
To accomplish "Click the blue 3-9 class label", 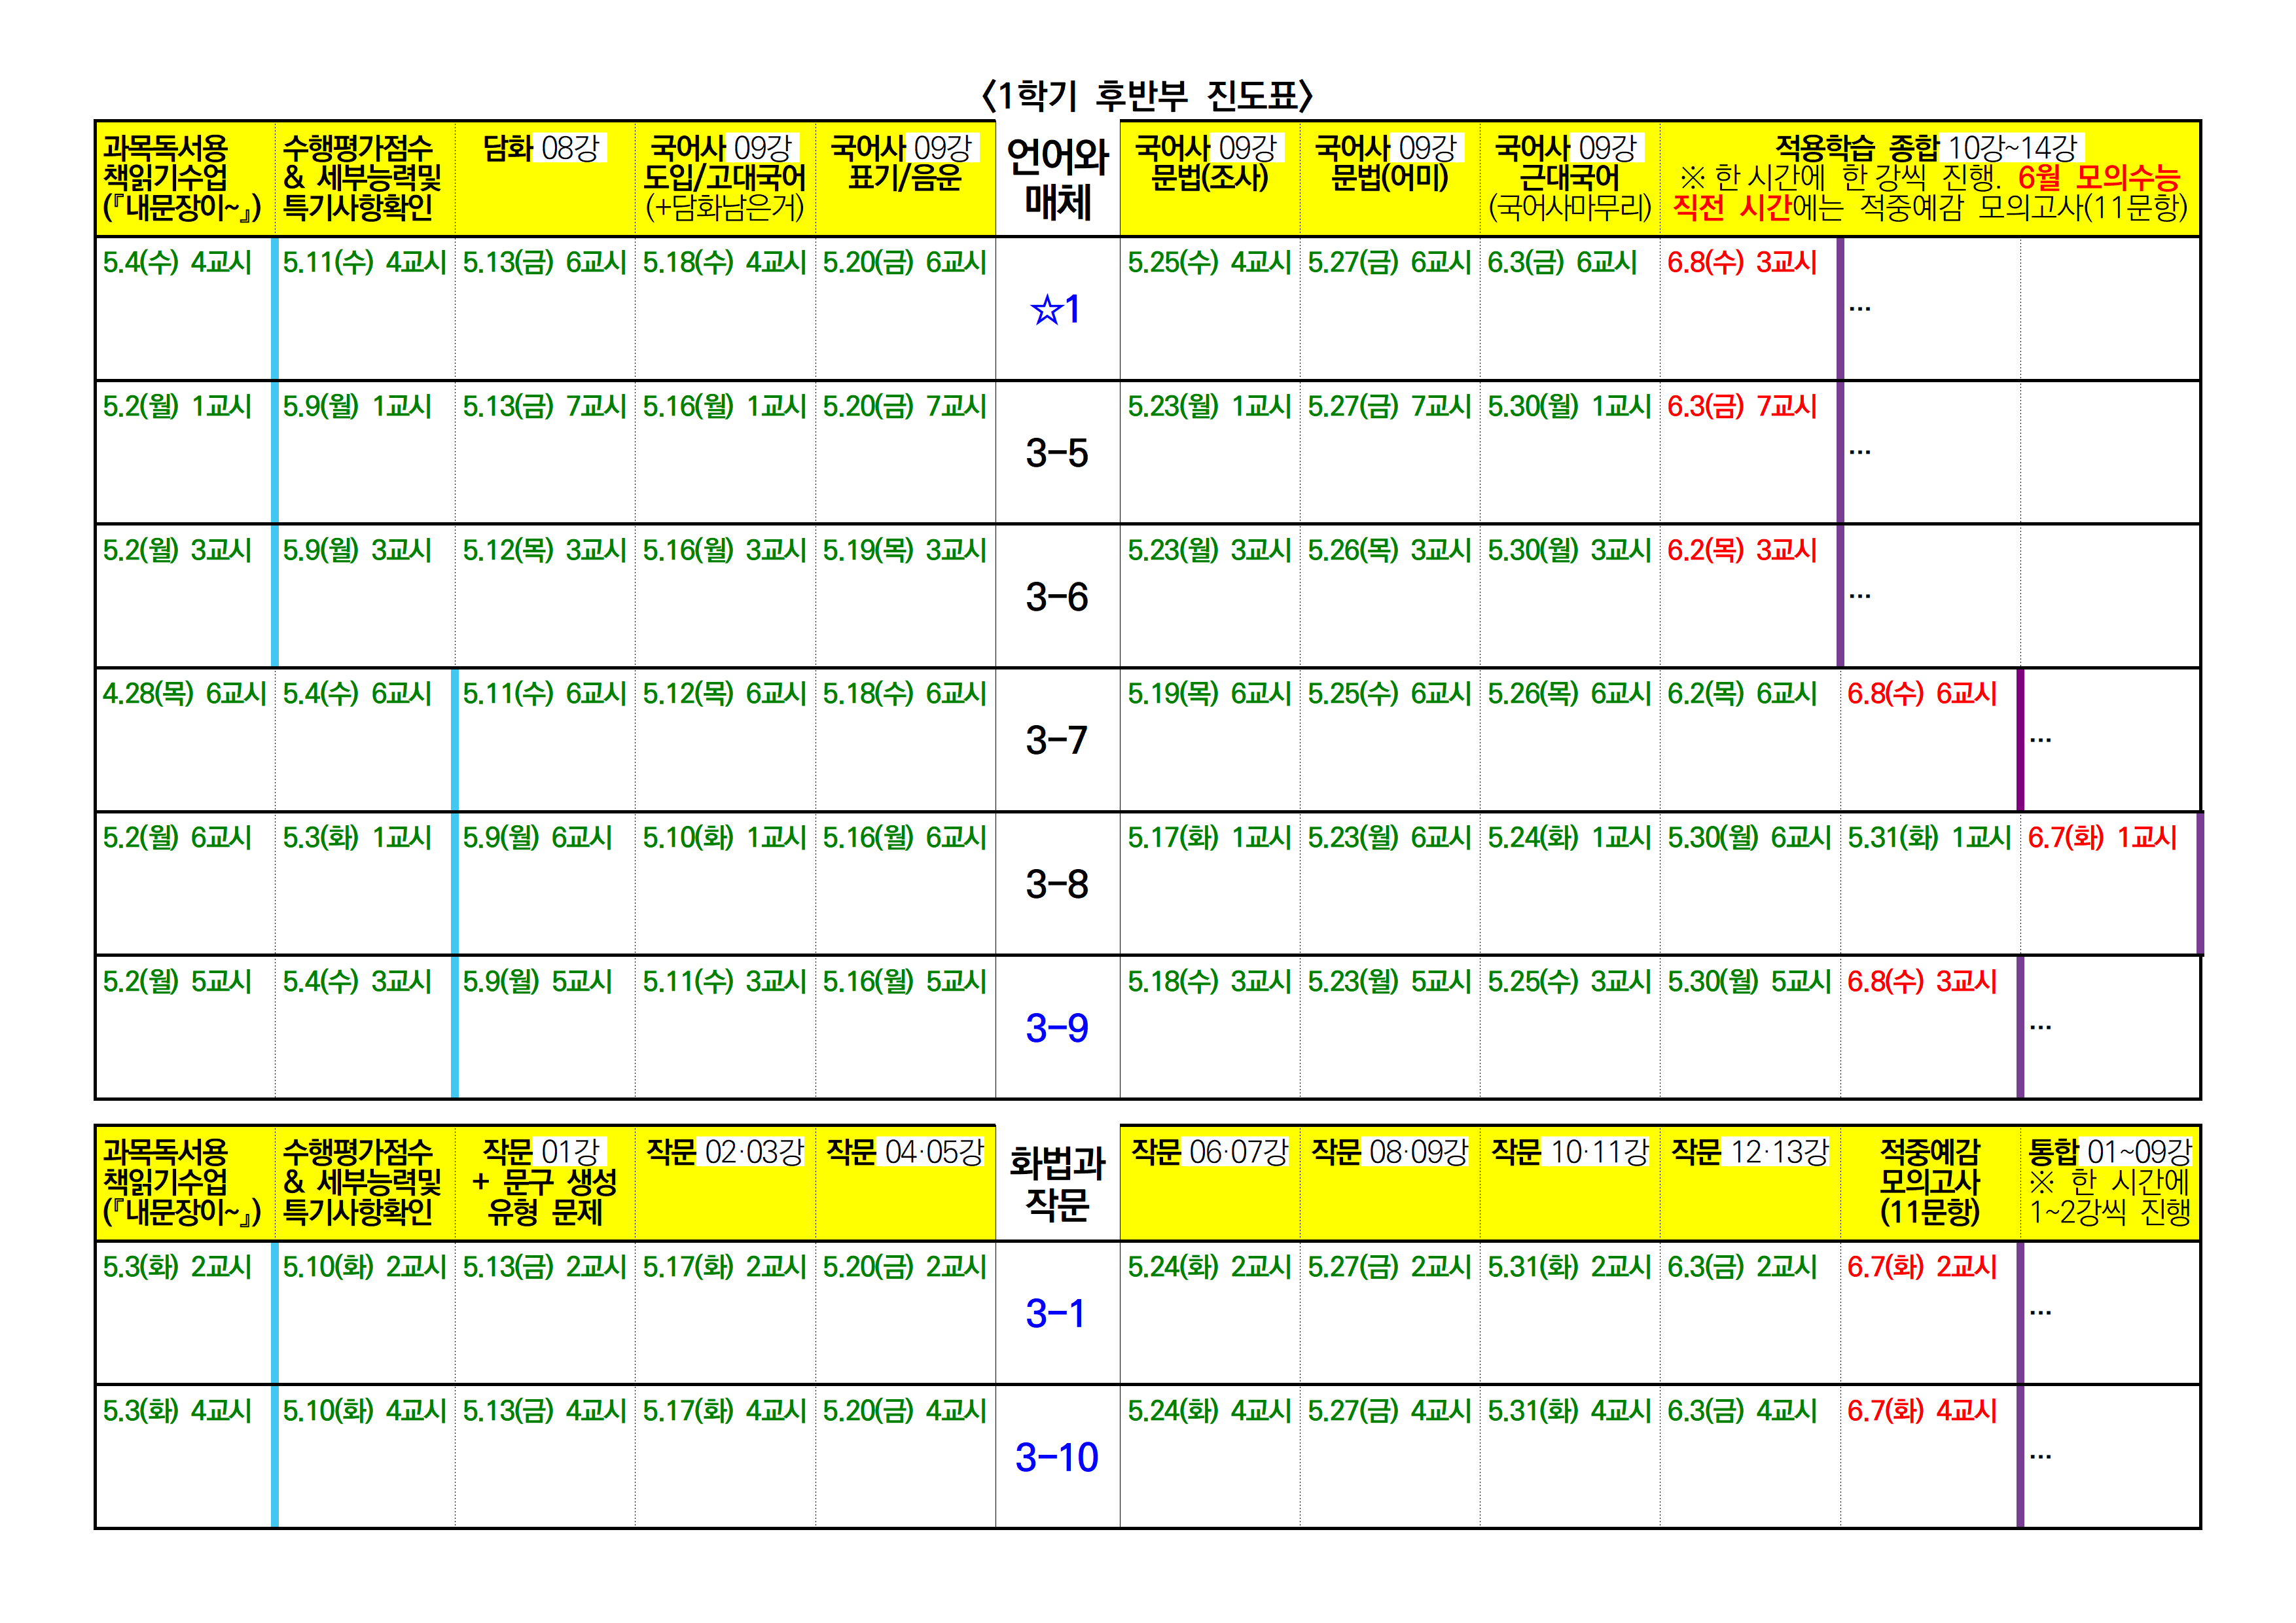I will point(1057,1028).
